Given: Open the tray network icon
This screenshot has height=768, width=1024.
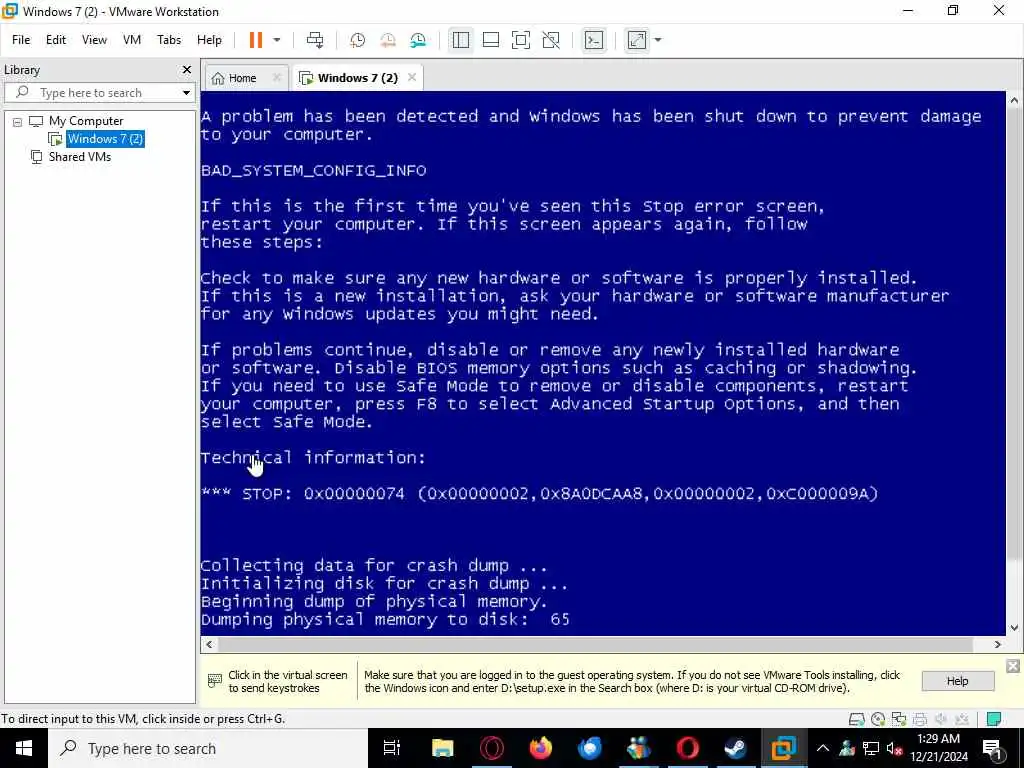Looking at the screenshot, I should (x=871, y=748).
